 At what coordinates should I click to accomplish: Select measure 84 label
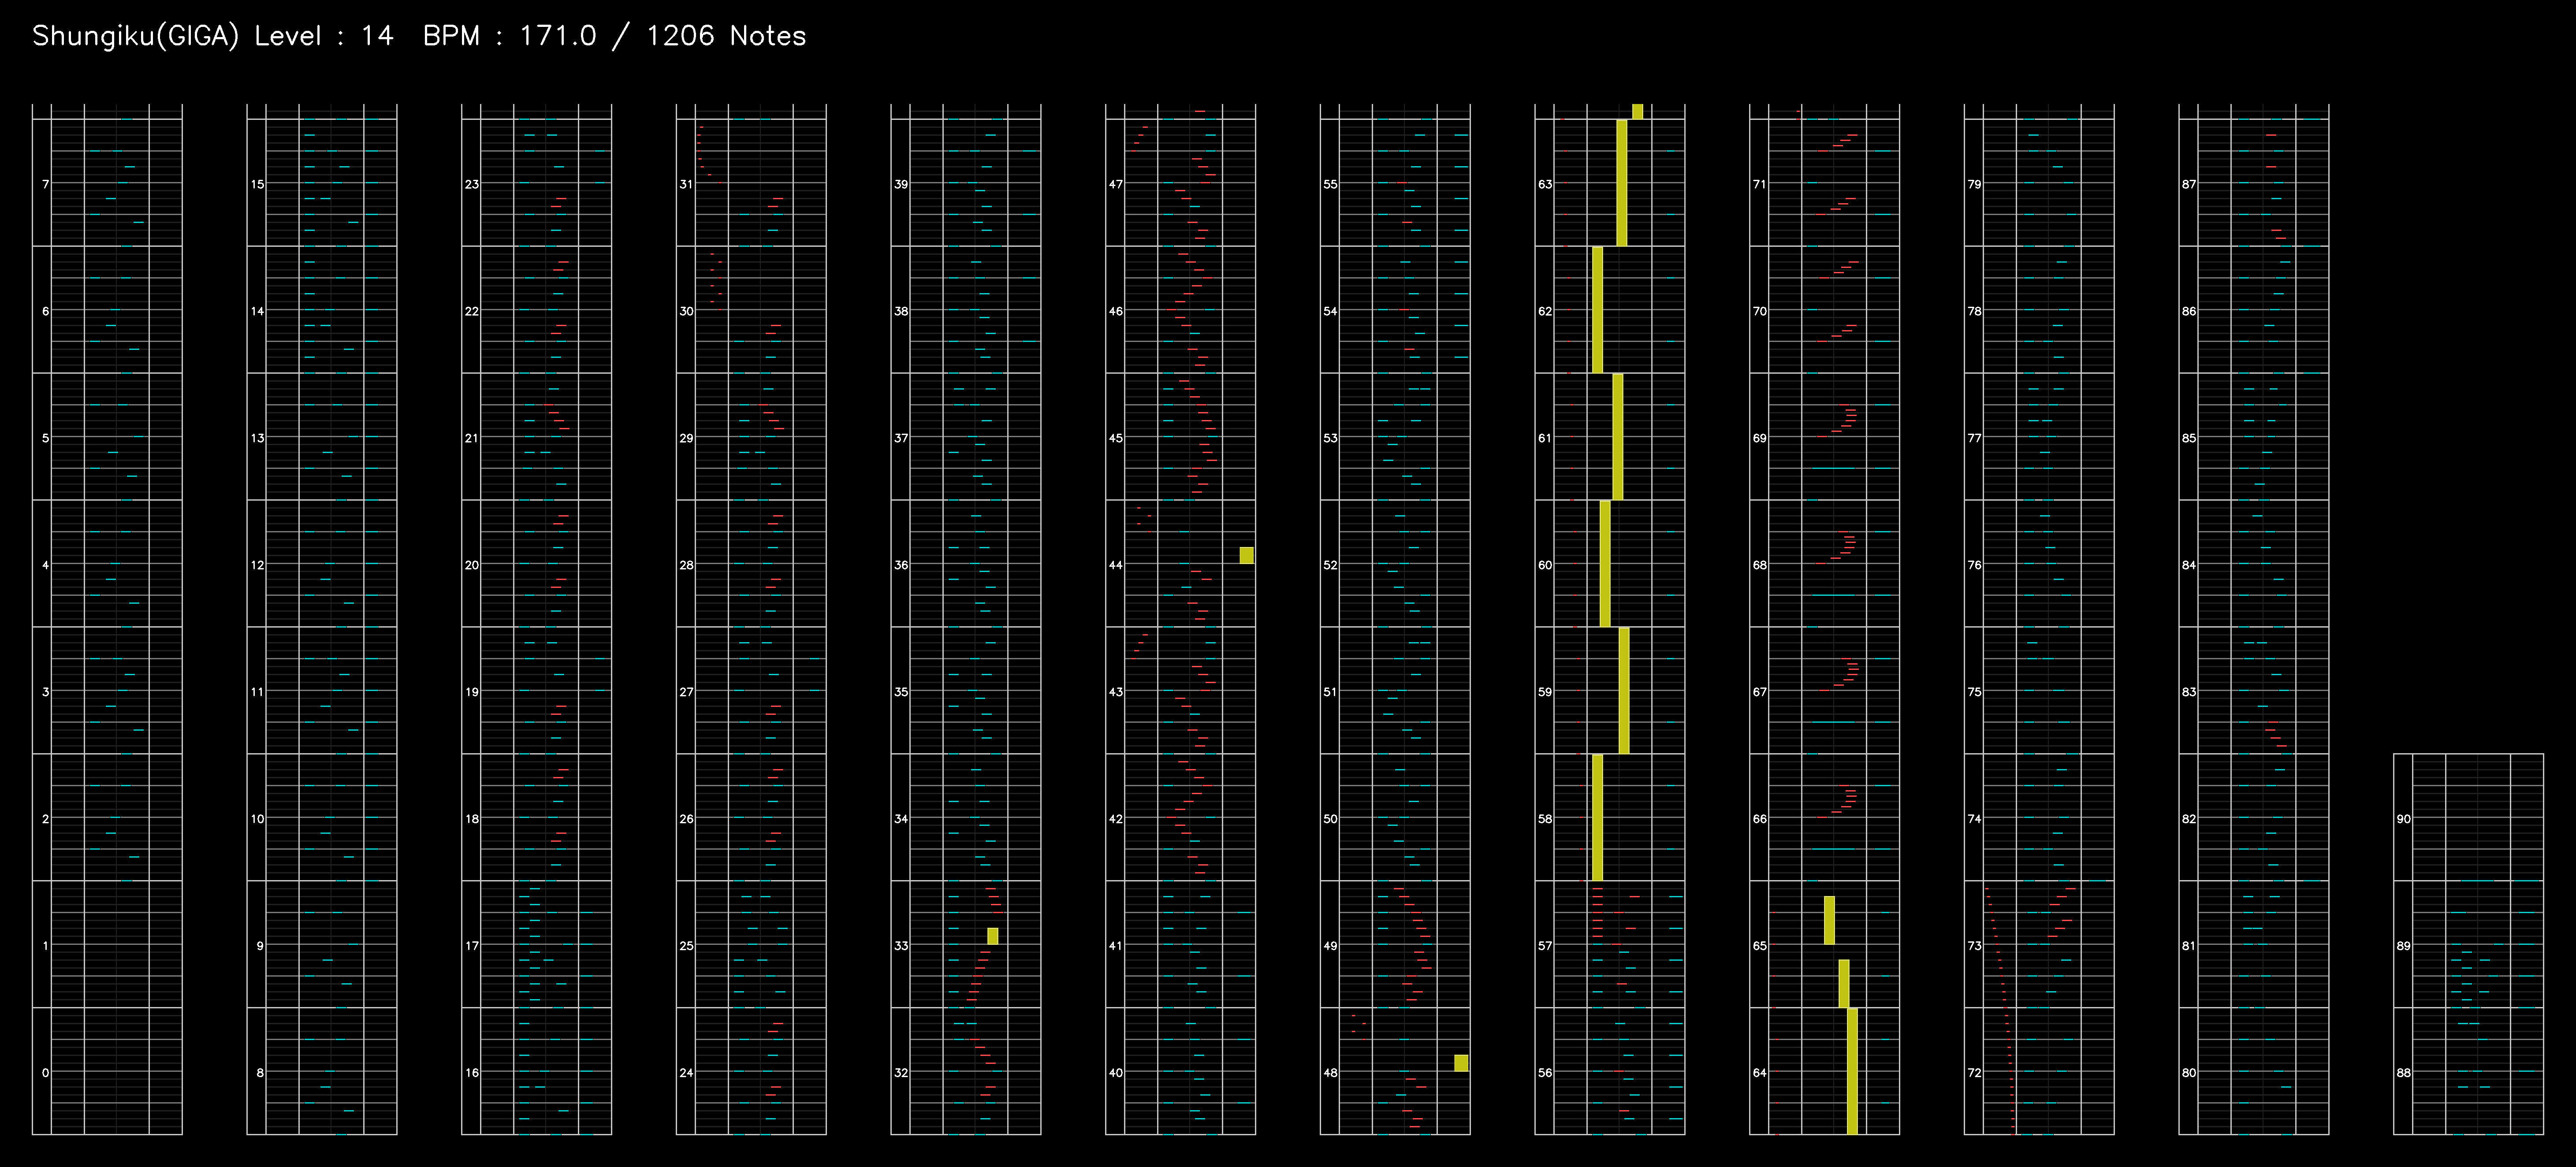pyautogui.click(x=2190, y=565)
